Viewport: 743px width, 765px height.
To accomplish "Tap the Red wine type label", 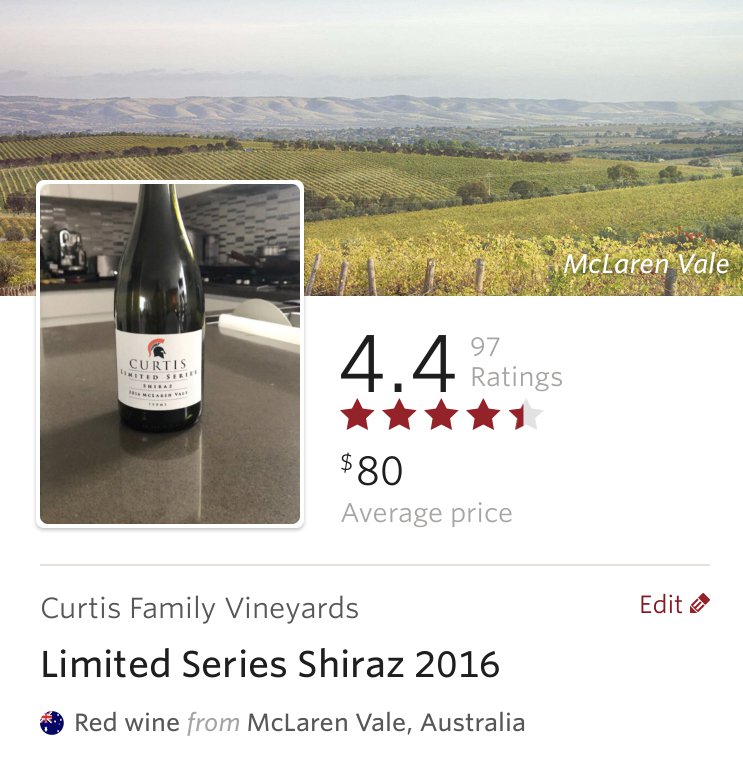I will 127,723.
